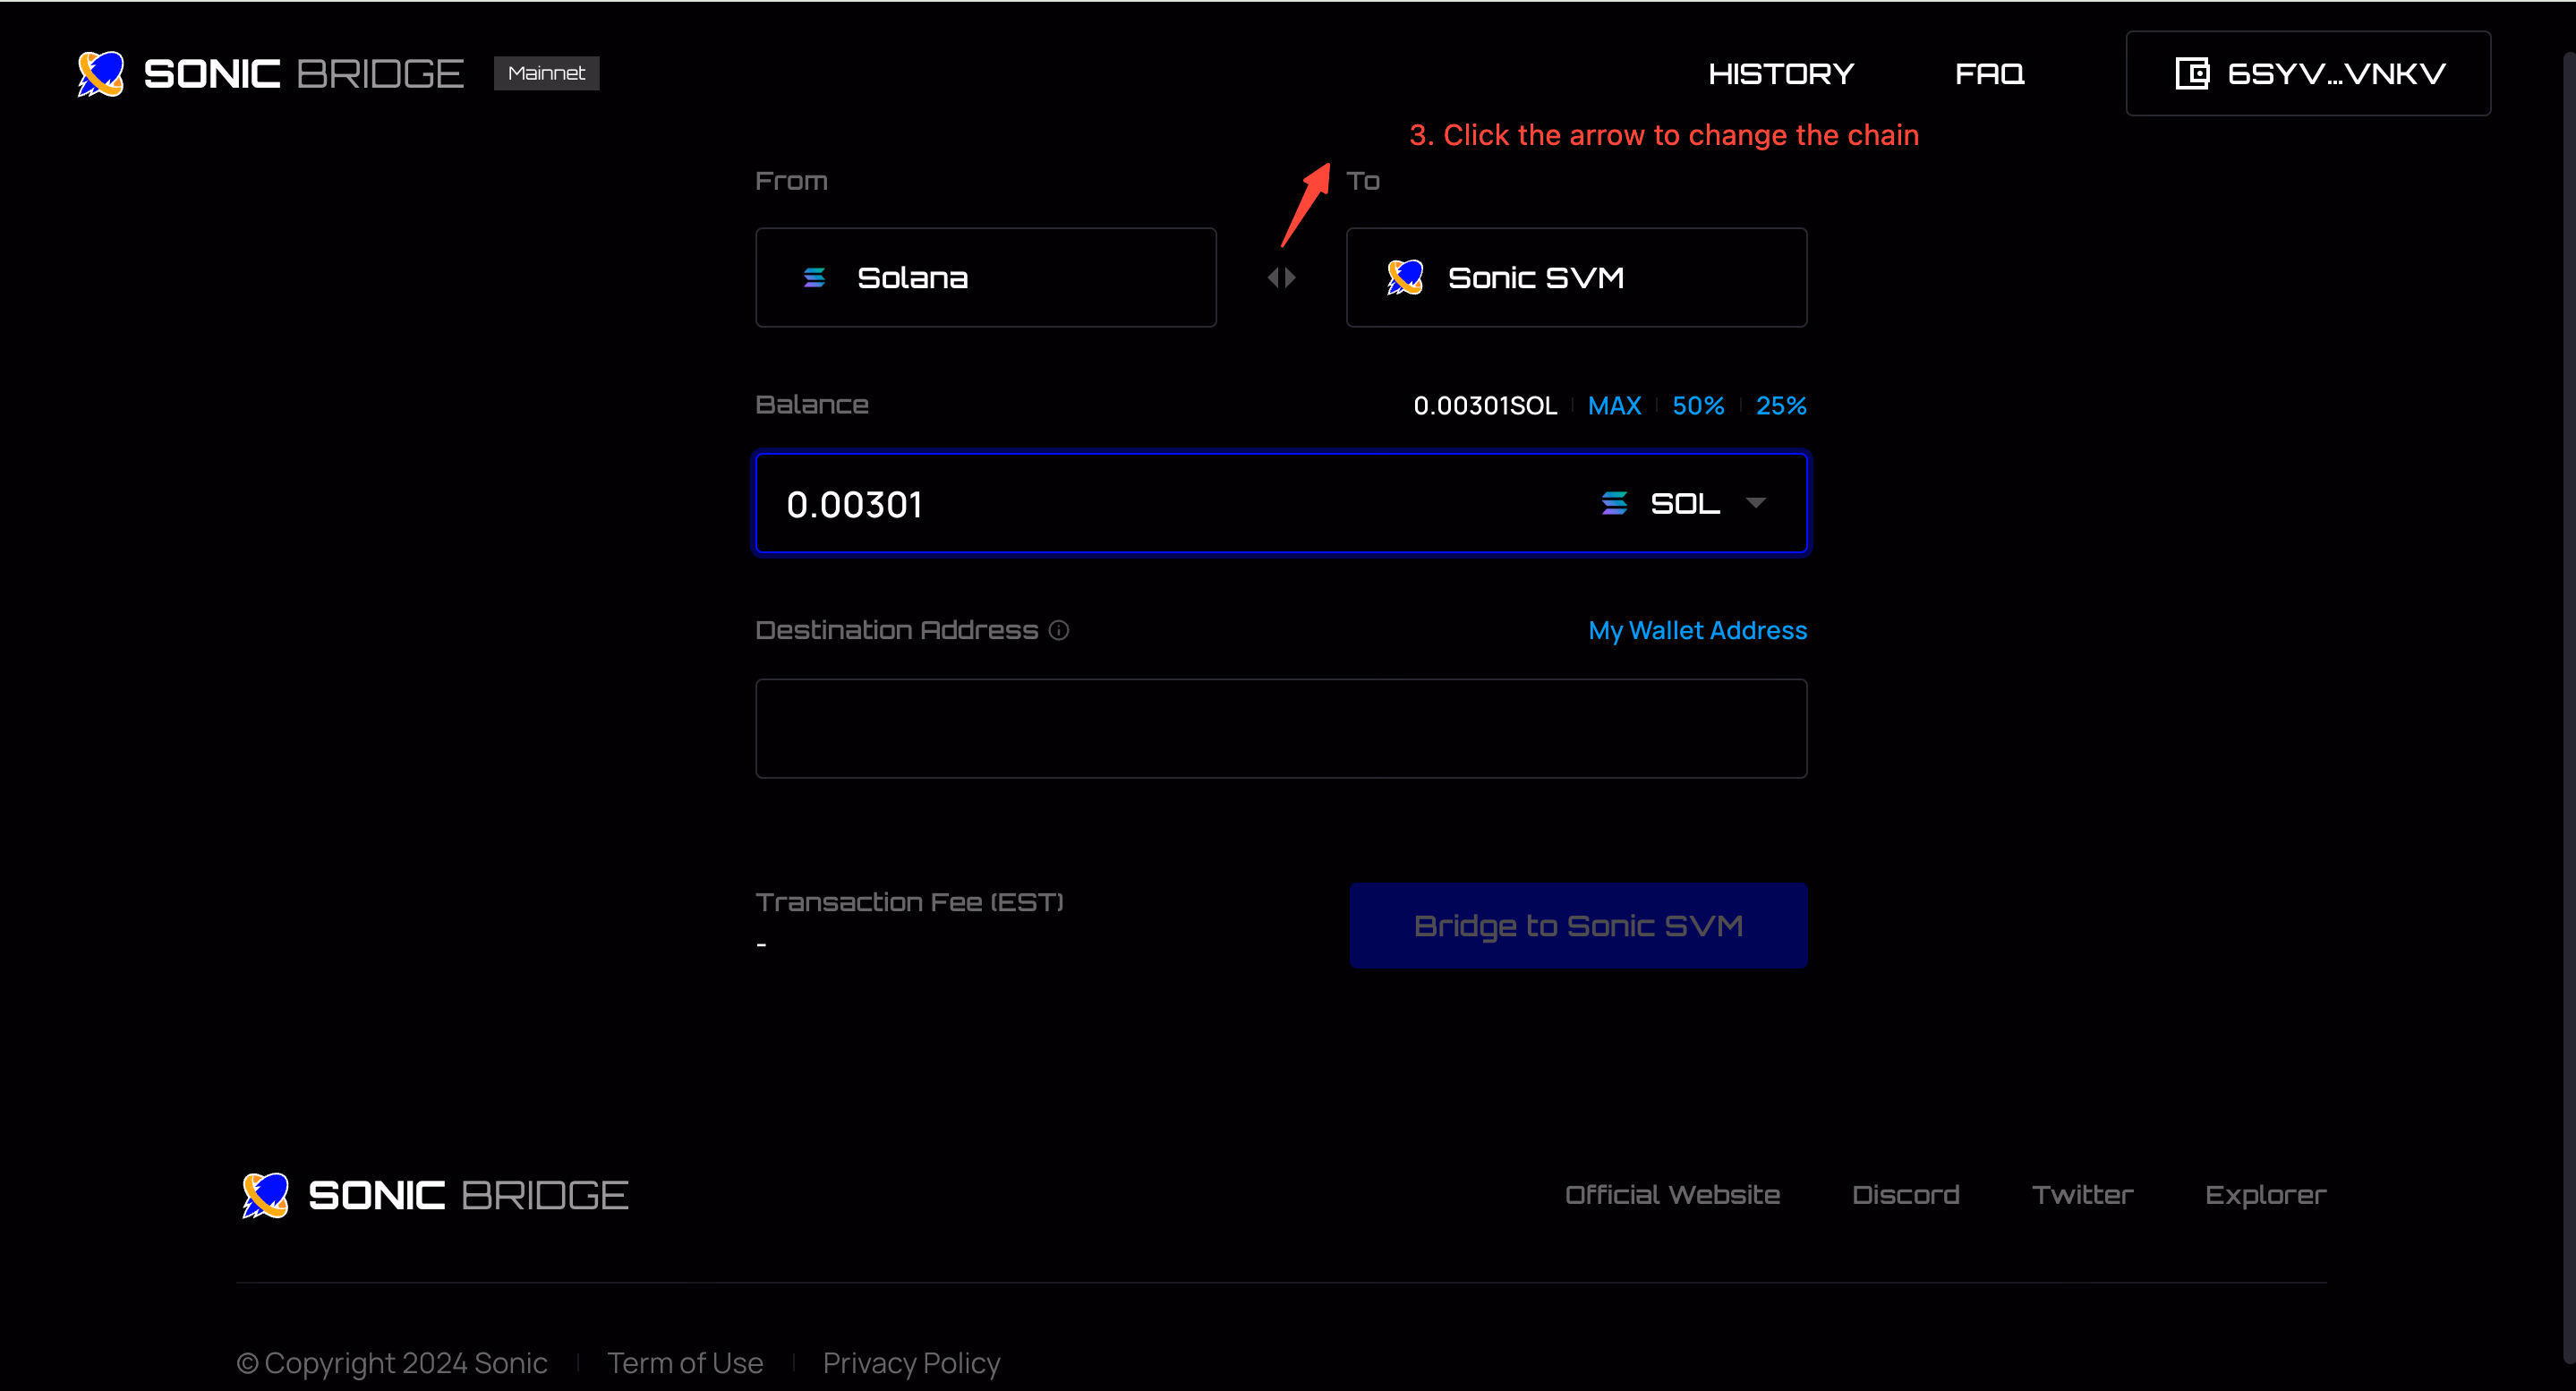Open the FAQ page

click(1989, 74)
